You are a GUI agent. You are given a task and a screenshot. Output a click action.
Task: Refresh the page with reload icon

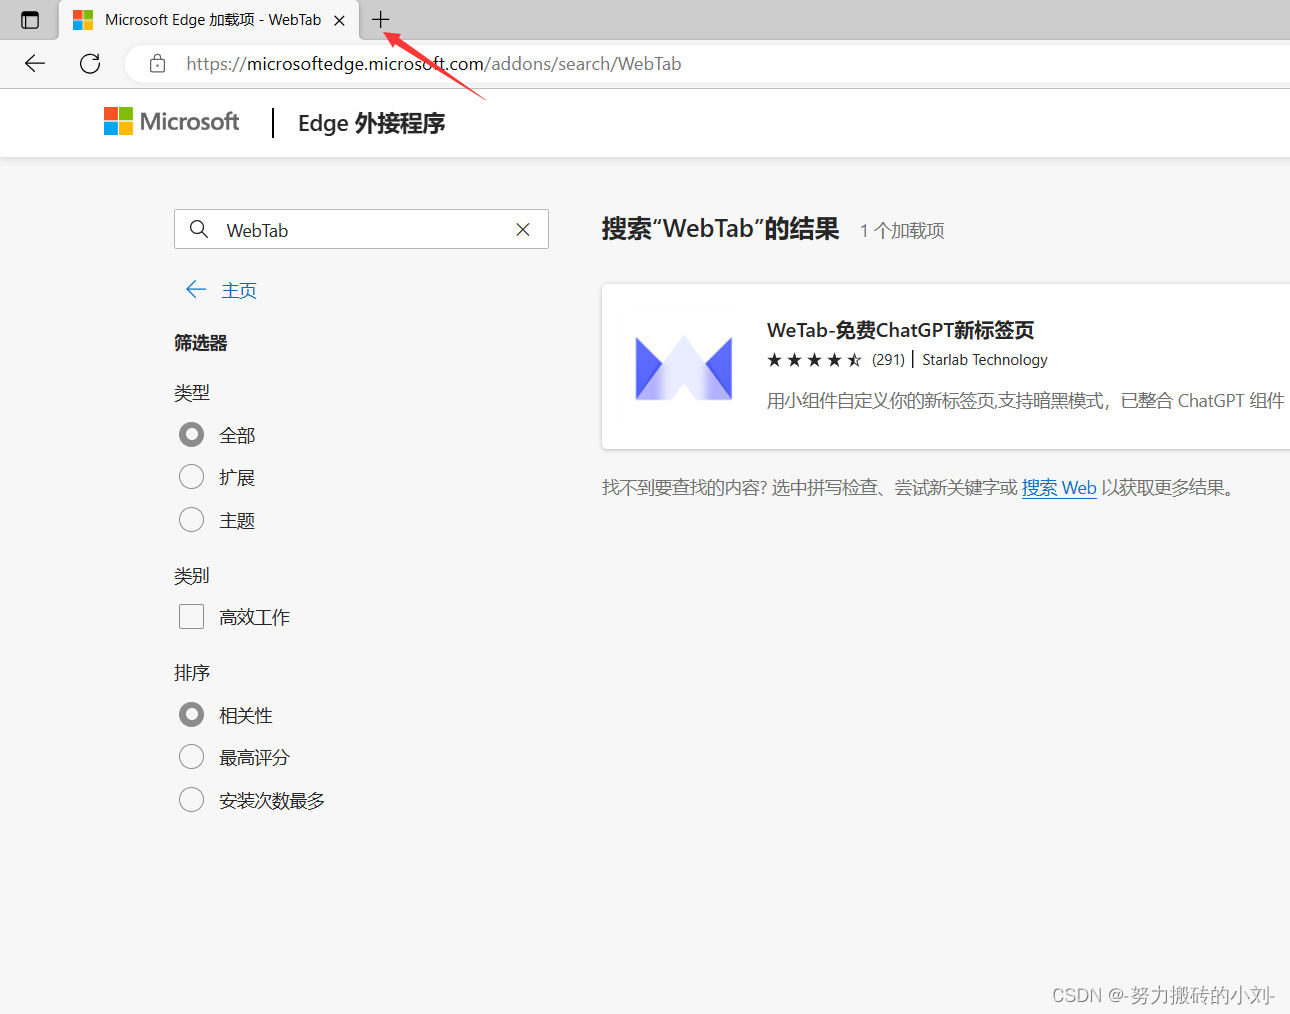point(90,64)
